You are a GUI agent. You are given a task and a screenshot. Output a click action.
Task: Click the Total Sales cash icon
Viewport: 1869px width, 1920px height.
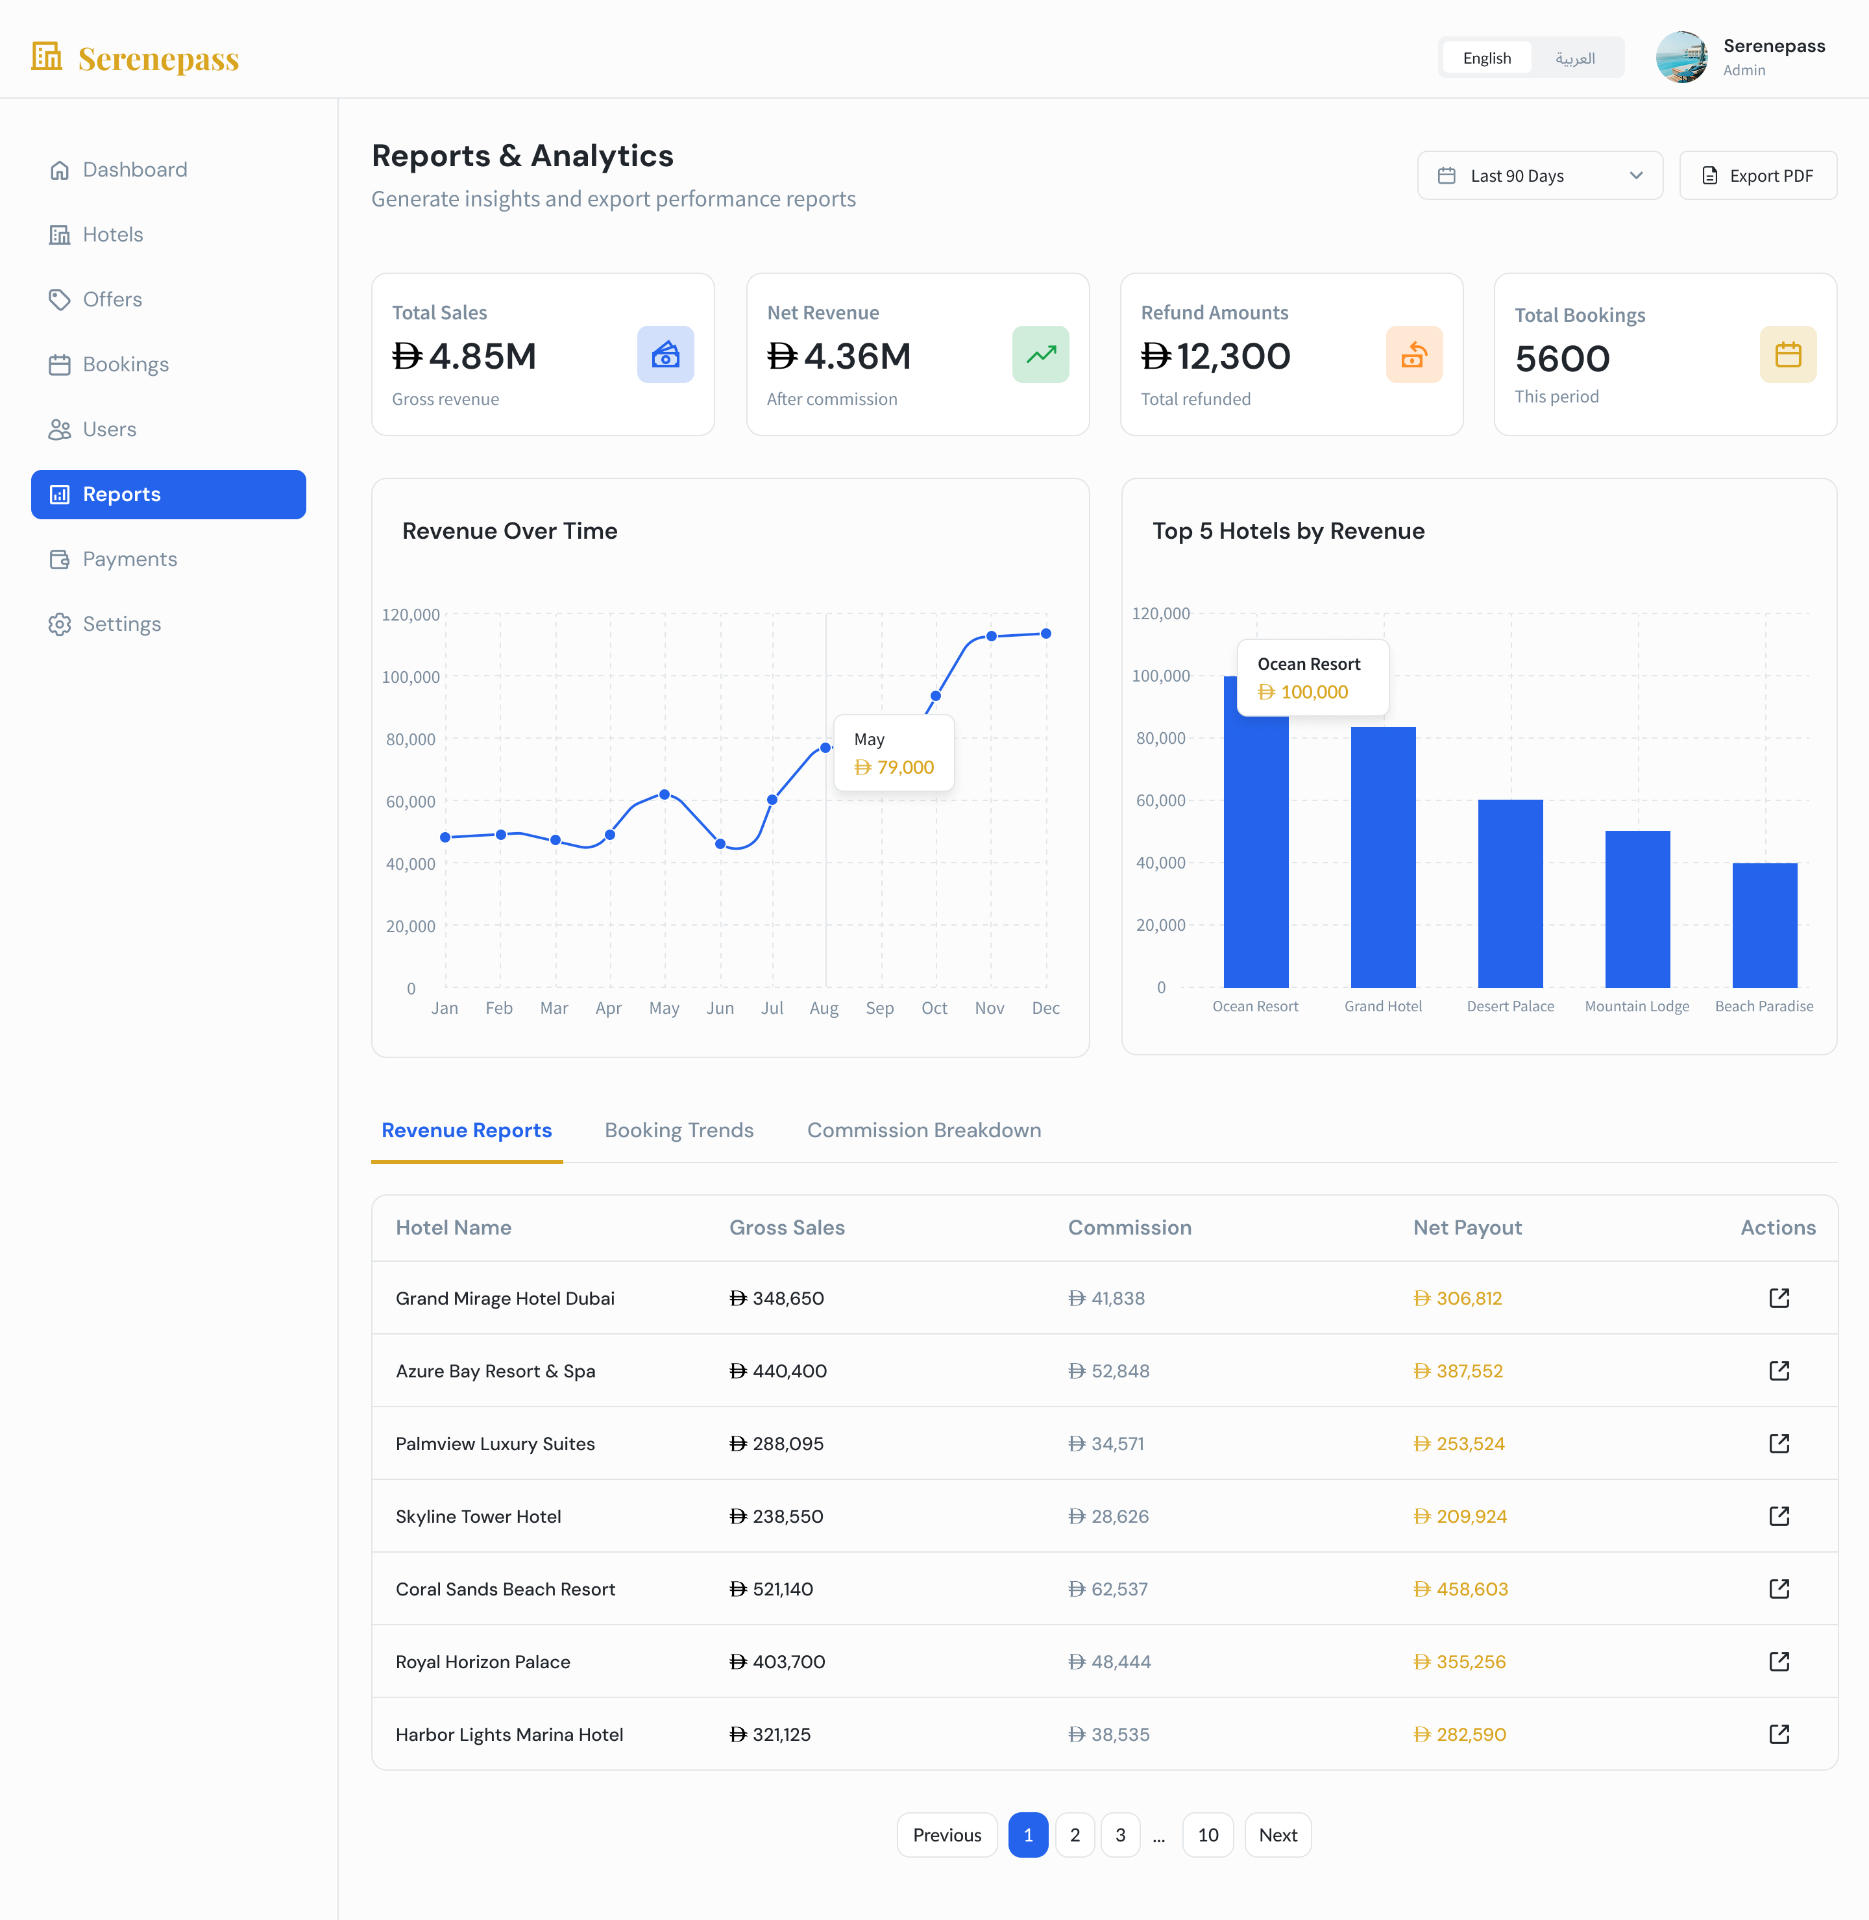coord(666,355)
